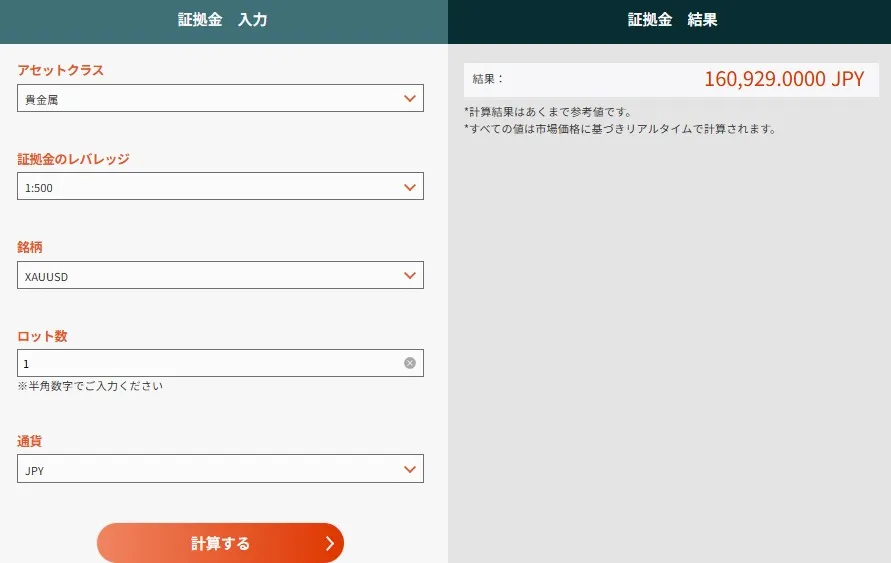891x563 pixels.
Task: Click the right arrow icon on 計算する button
Action: pos(329,544)
